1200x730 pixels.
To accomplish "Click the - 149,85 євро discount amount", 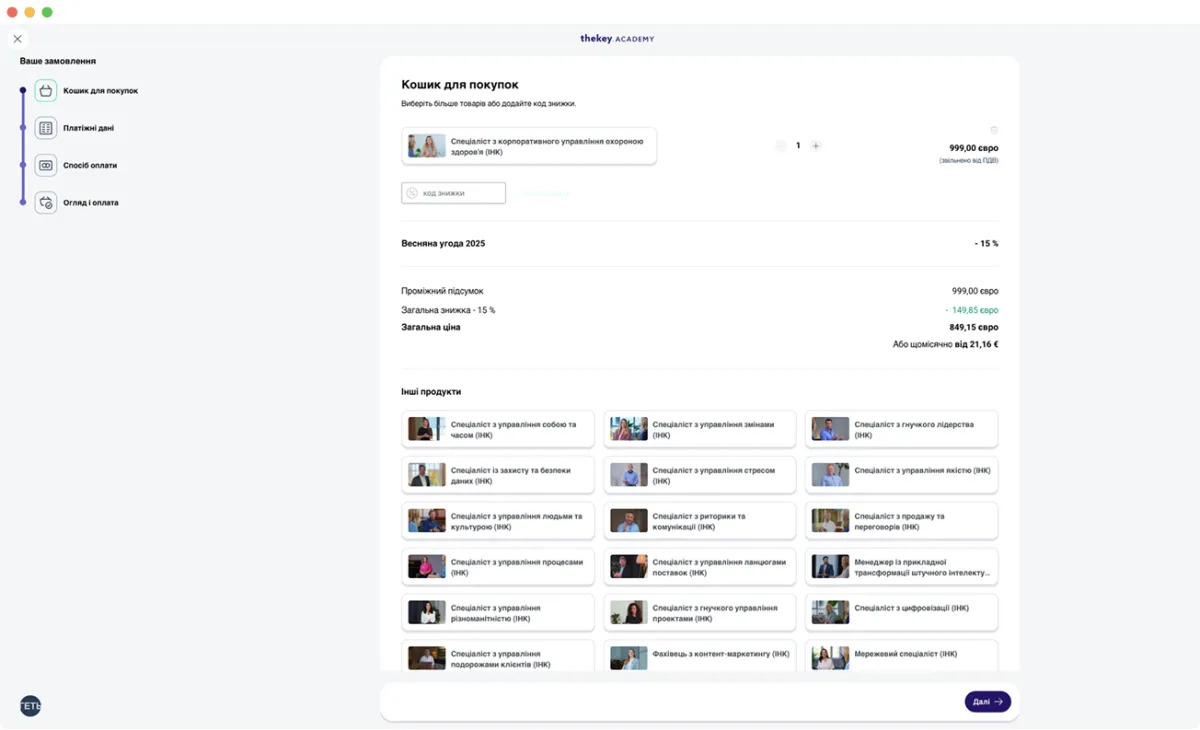I will pyautogui.click(x=972, y=310).
